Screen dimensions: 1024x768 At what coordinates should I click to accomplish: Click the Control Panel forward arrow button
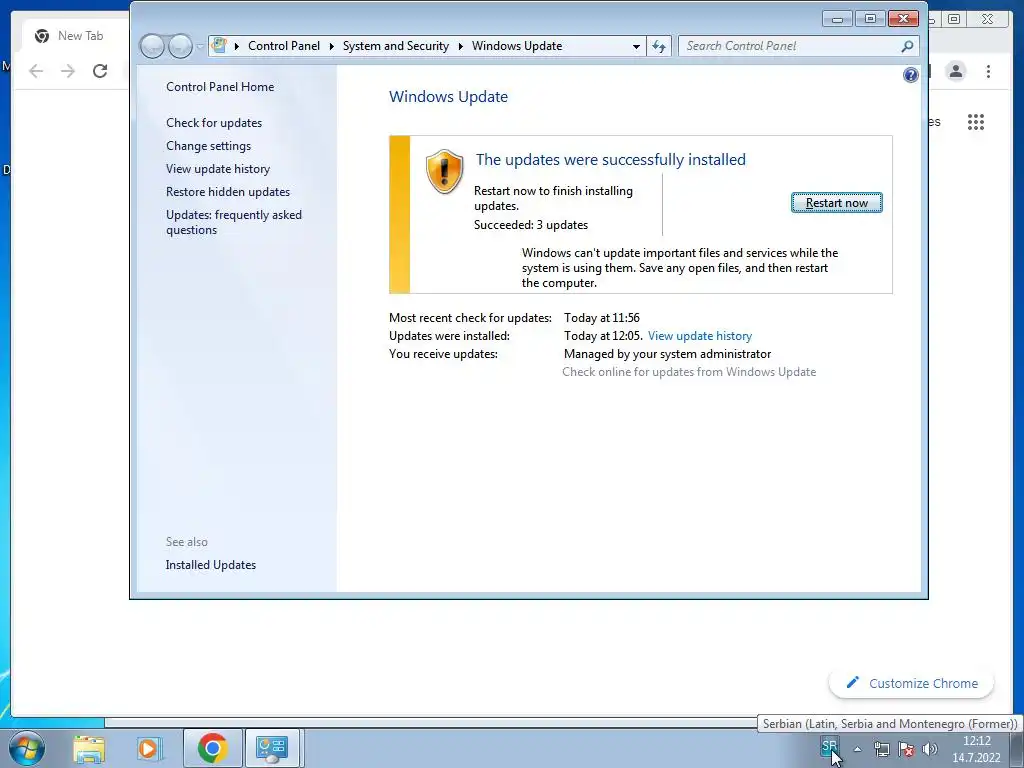[180, 46]
